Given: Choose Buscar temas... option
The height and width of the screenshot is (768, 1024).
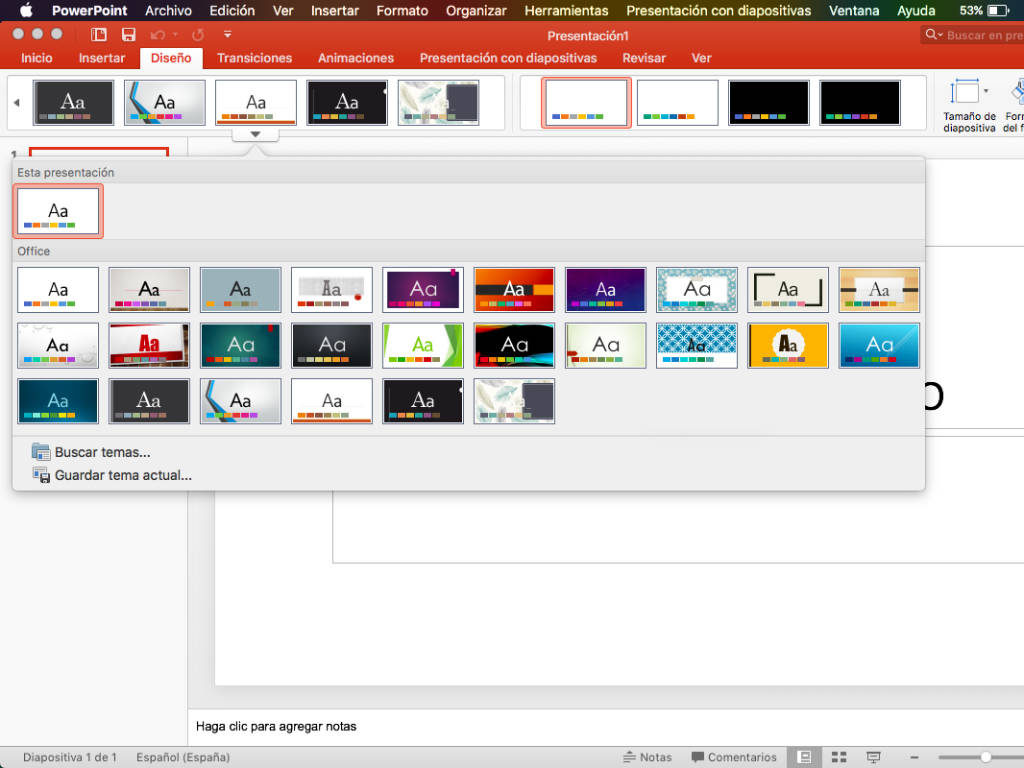Looking at the screenshot, I should click(x=102, y=452).
